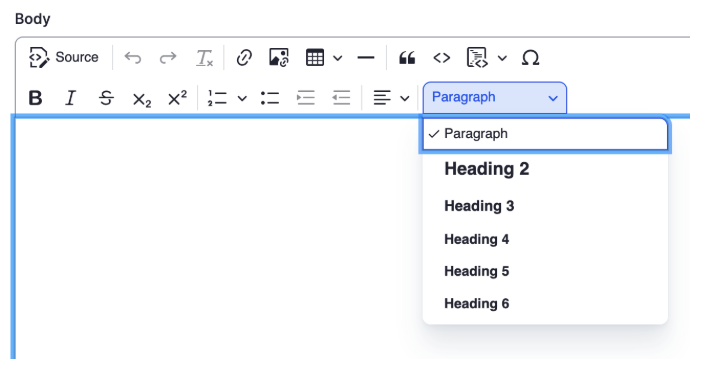Insert a code block
The height and width of the screenshot is (373, 705).
pos(477,58)
